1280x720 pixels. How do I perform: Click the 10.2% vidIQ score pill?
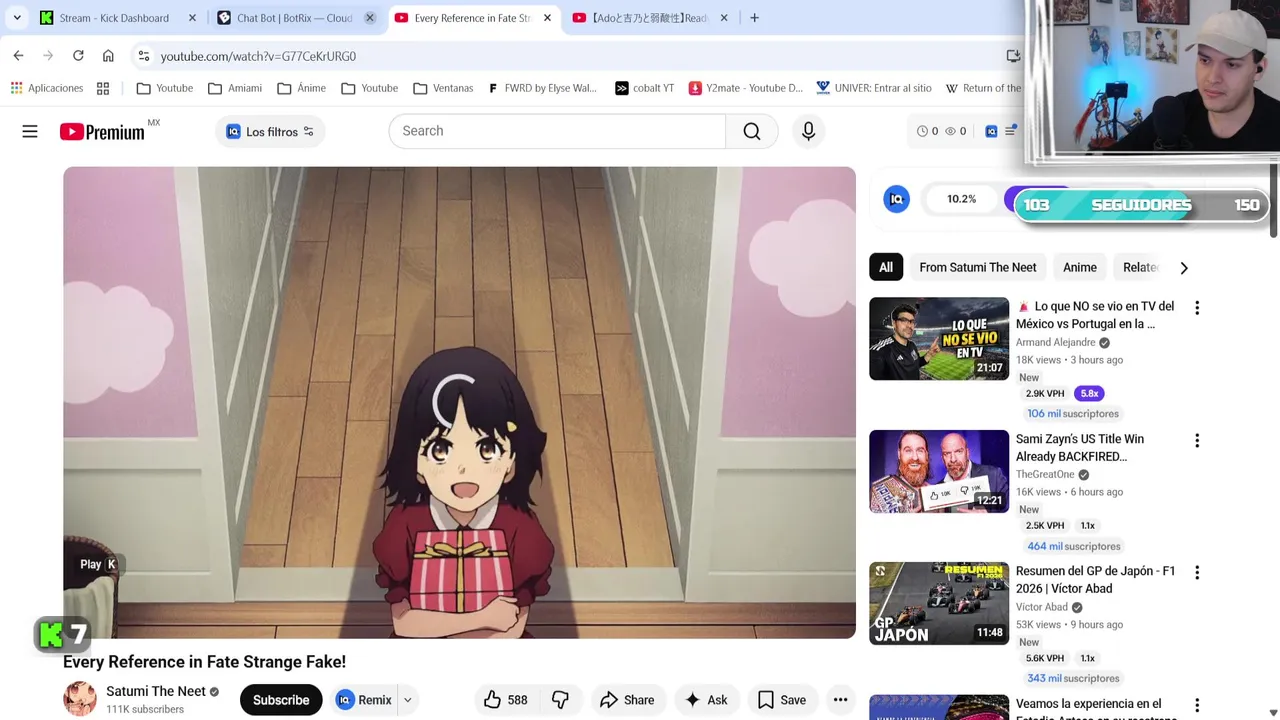pyautogui.click(x=961, y=199)
